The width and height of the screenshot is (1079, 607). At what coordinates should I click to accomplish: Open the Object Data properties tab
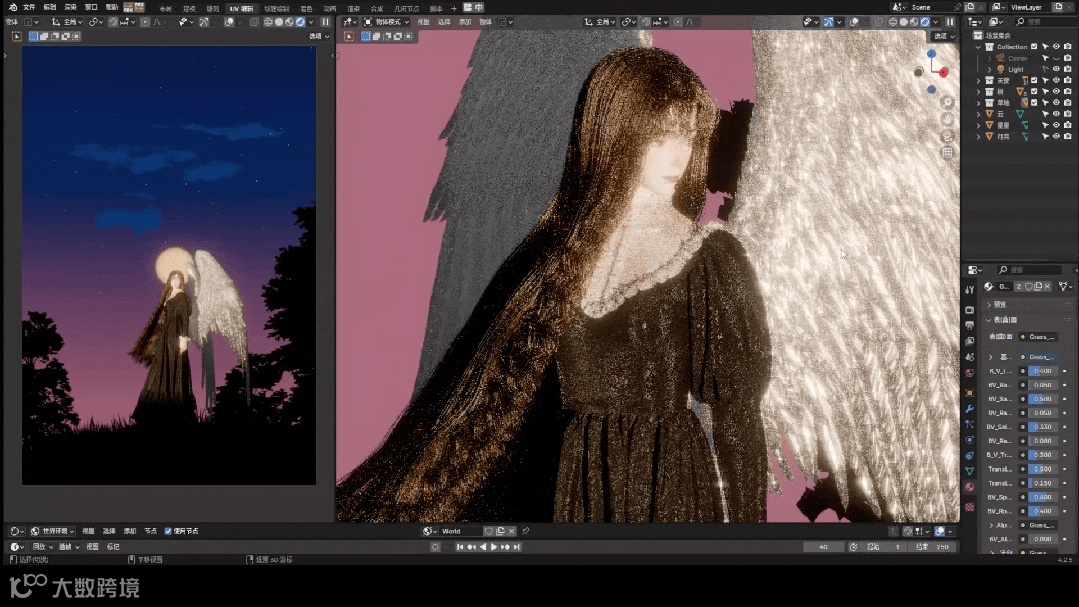970,471
